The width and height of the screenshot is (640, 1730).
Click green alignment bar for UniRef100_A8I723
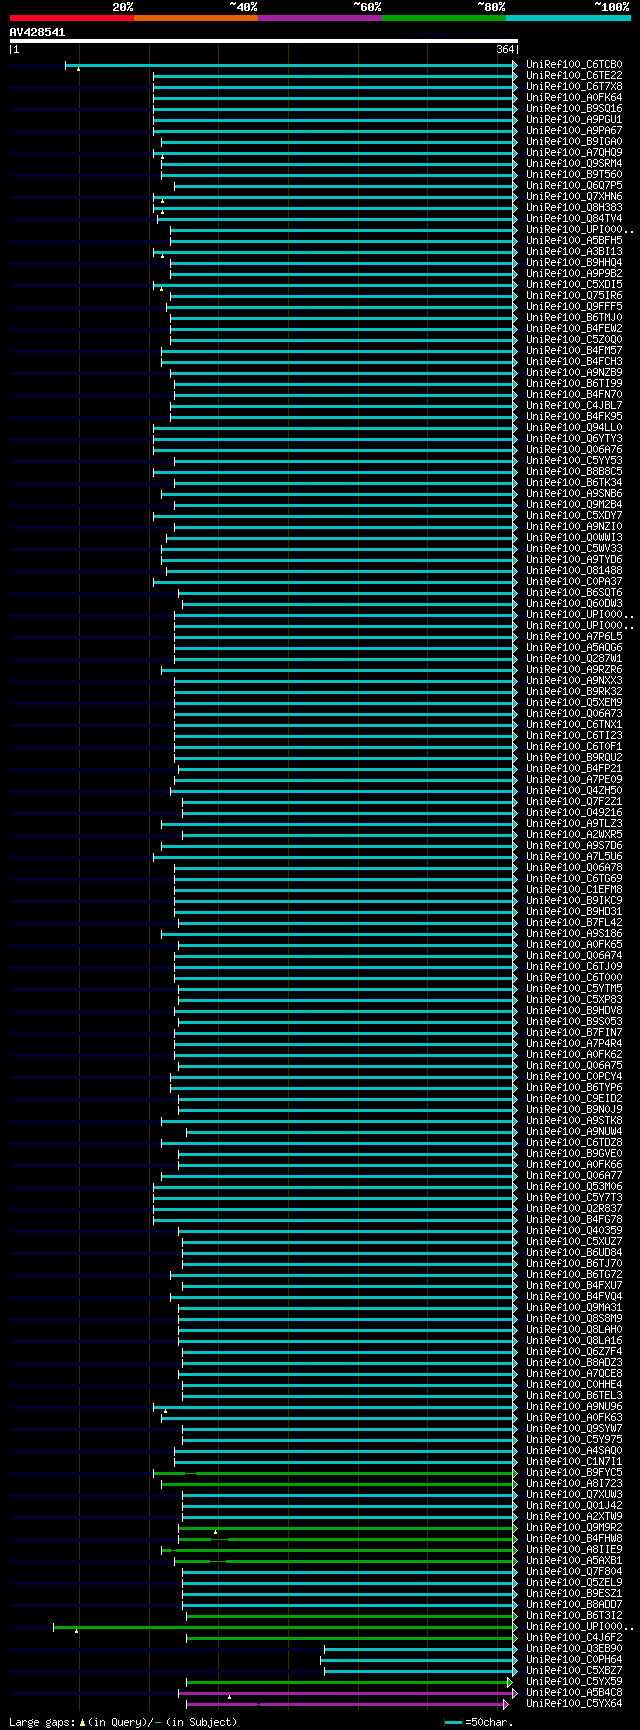[x=340, y=1484]
